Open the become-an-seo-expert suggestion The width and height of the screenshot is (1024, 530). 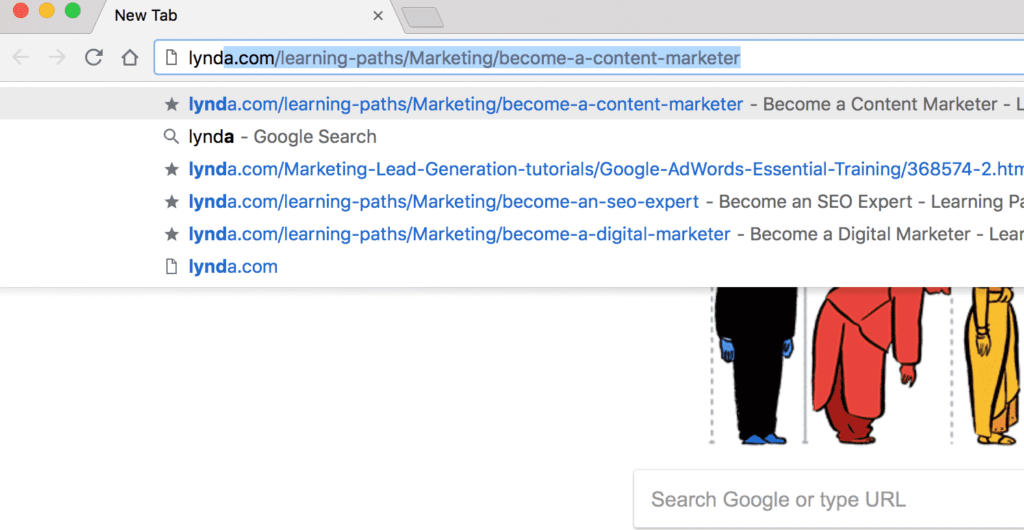tap(443, 202)
